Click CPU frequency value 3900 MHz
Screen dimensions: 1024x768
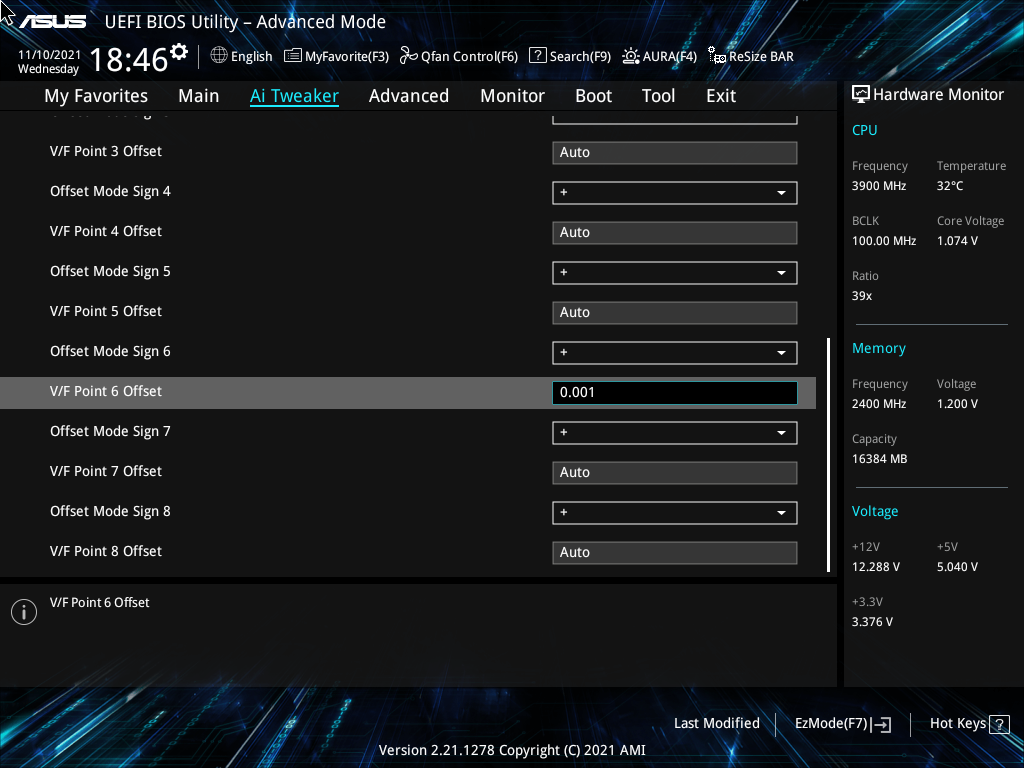point(879,186)
